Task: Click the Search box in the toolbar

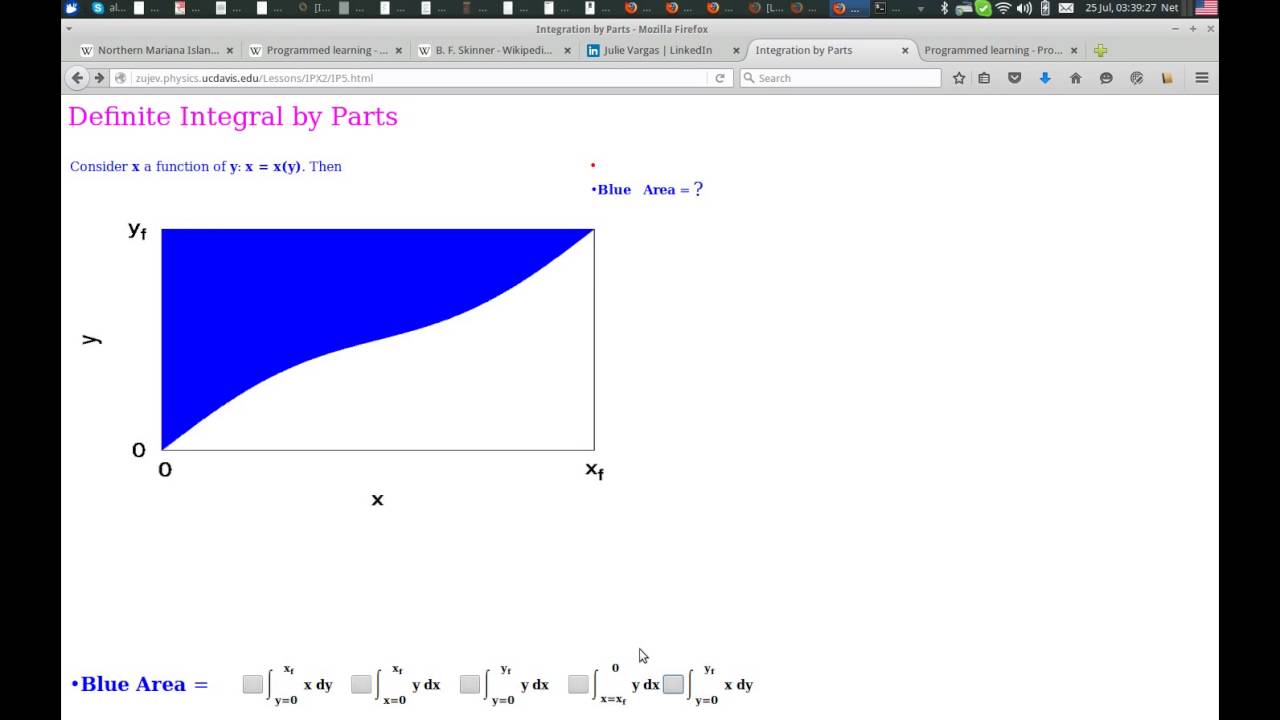Action: pyautogui.click(x=840, y=78)
